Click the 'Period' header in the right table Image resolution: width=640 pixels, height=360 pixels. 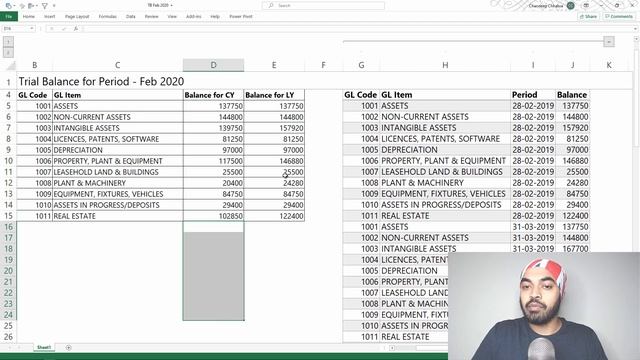(x=533, y=95)
